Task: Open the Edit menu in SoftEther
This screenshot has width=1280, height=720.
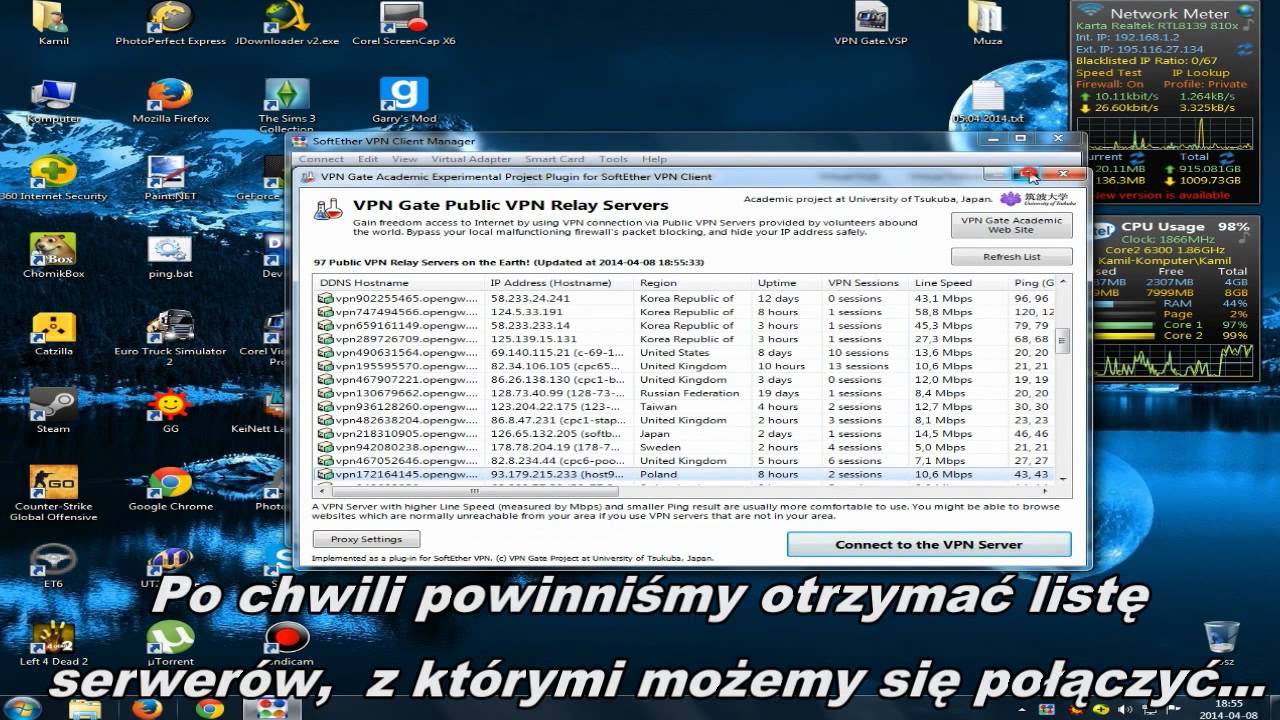Action: point(368,159)
